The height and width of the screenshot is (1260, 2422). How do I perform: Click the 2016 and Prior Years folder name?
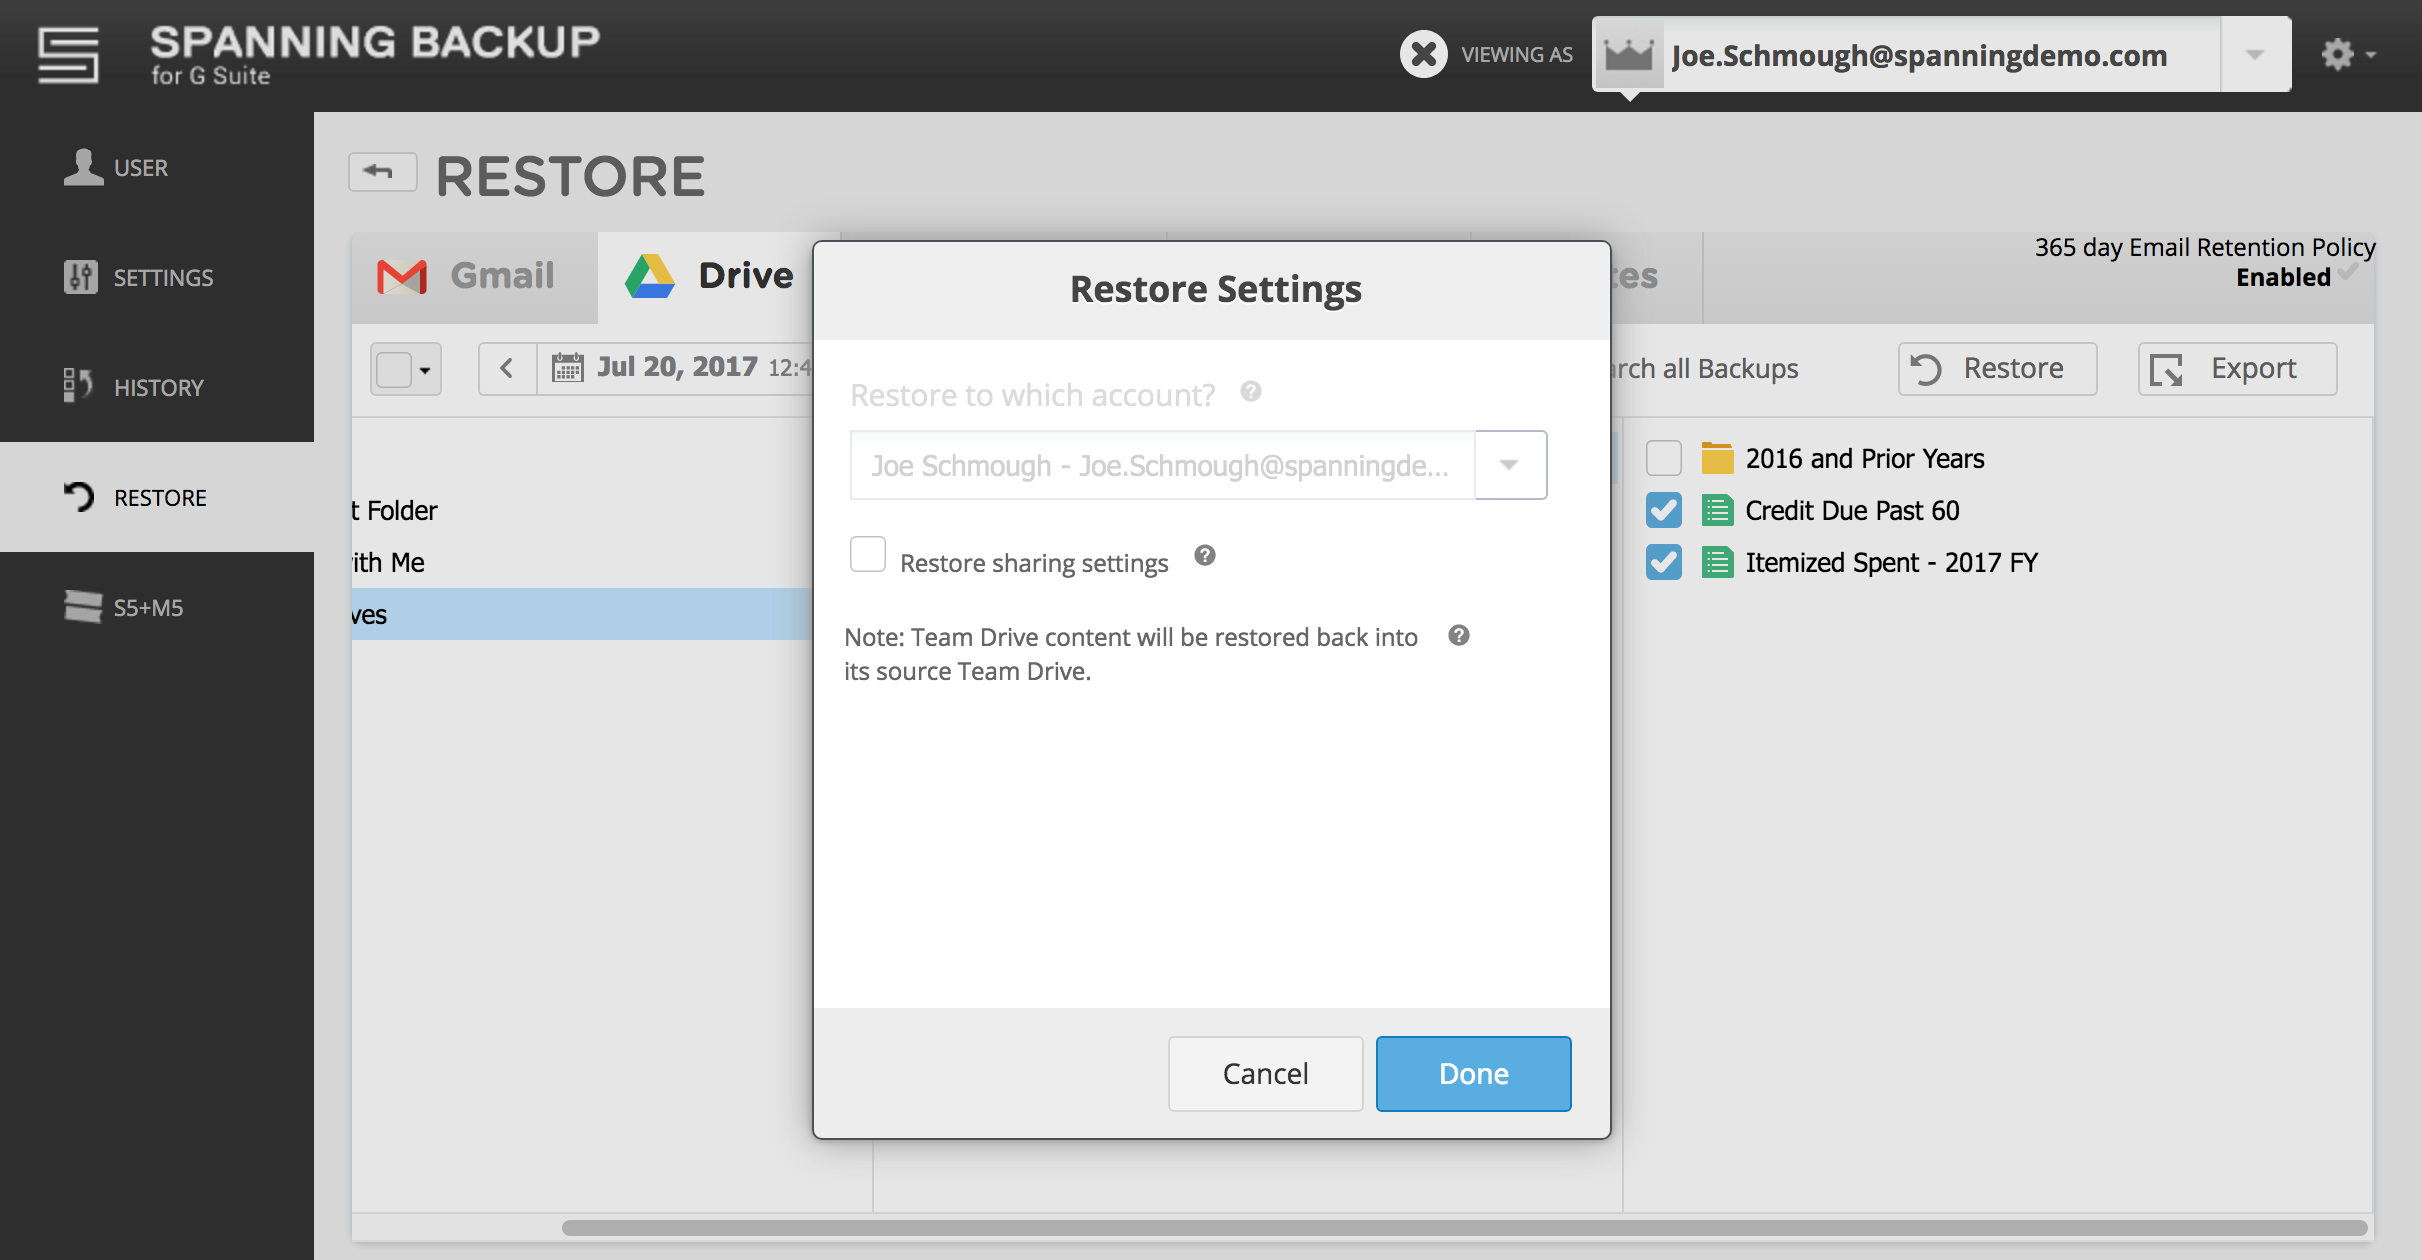1865,458
